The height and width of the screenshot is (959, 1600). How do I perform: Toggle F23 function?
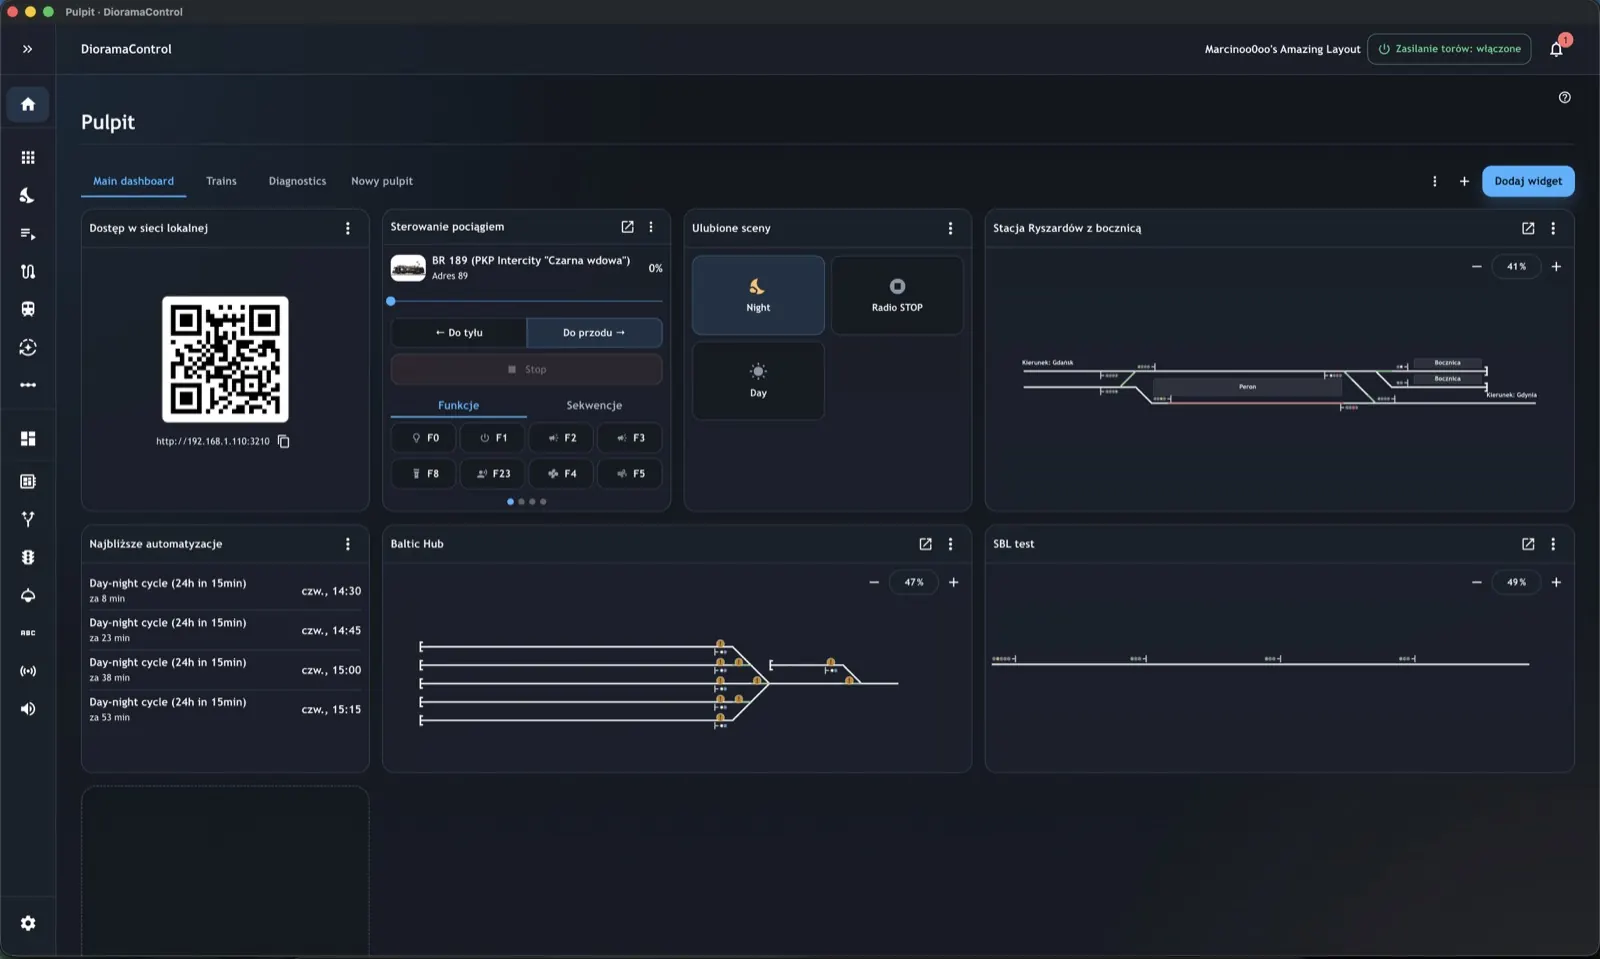493,474
